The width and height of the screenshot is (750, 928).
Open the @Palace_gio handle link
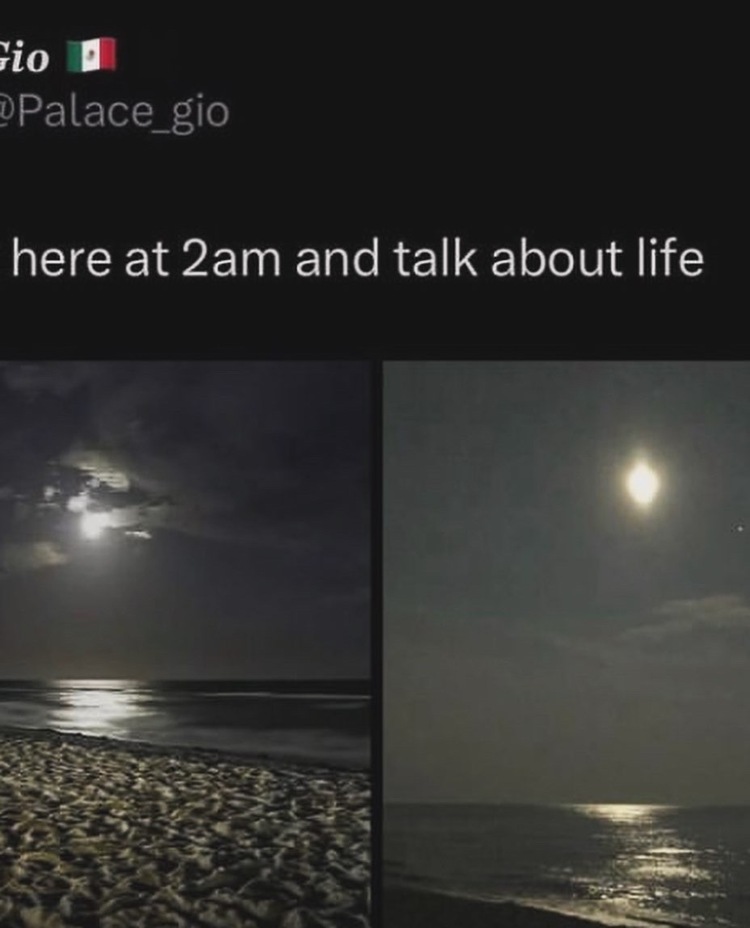click(x=114, y=111)
